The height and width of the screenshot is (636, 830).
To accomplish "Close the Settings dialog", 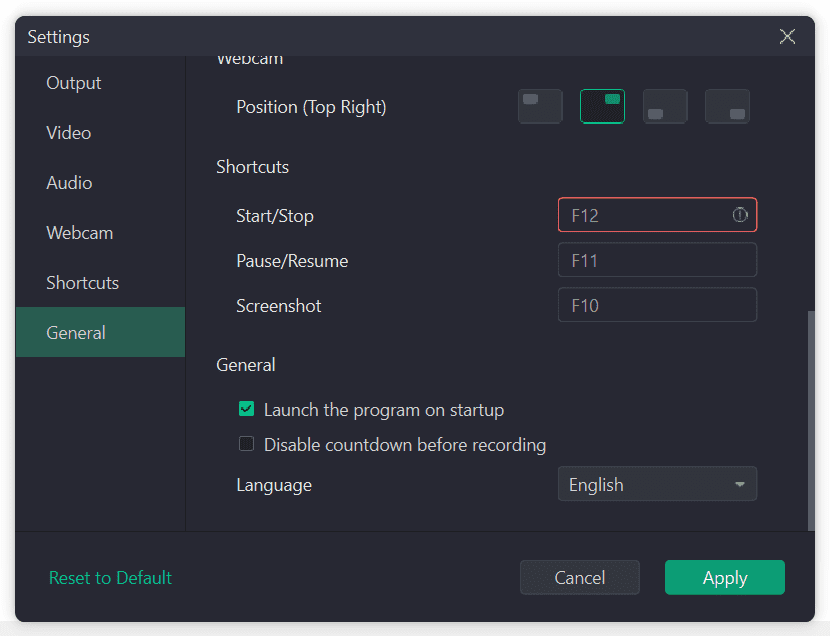I will [788, 37].
